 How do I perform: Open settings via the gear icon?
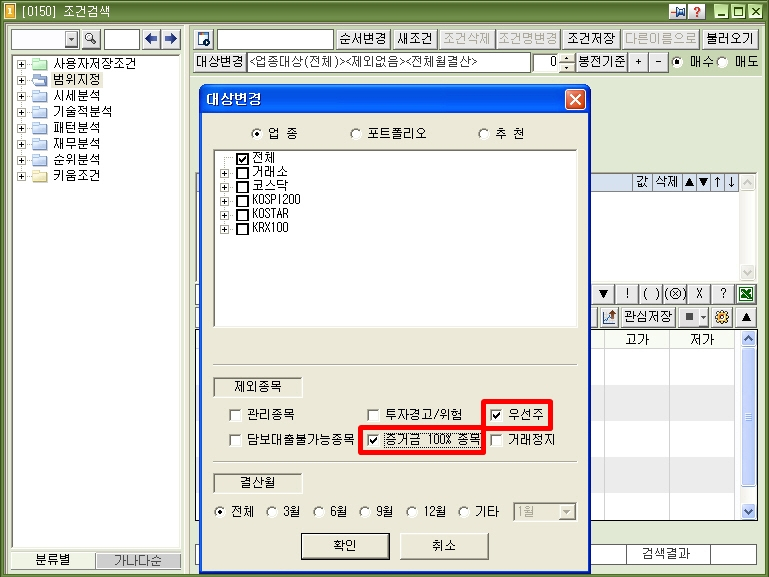pos(722,317)
